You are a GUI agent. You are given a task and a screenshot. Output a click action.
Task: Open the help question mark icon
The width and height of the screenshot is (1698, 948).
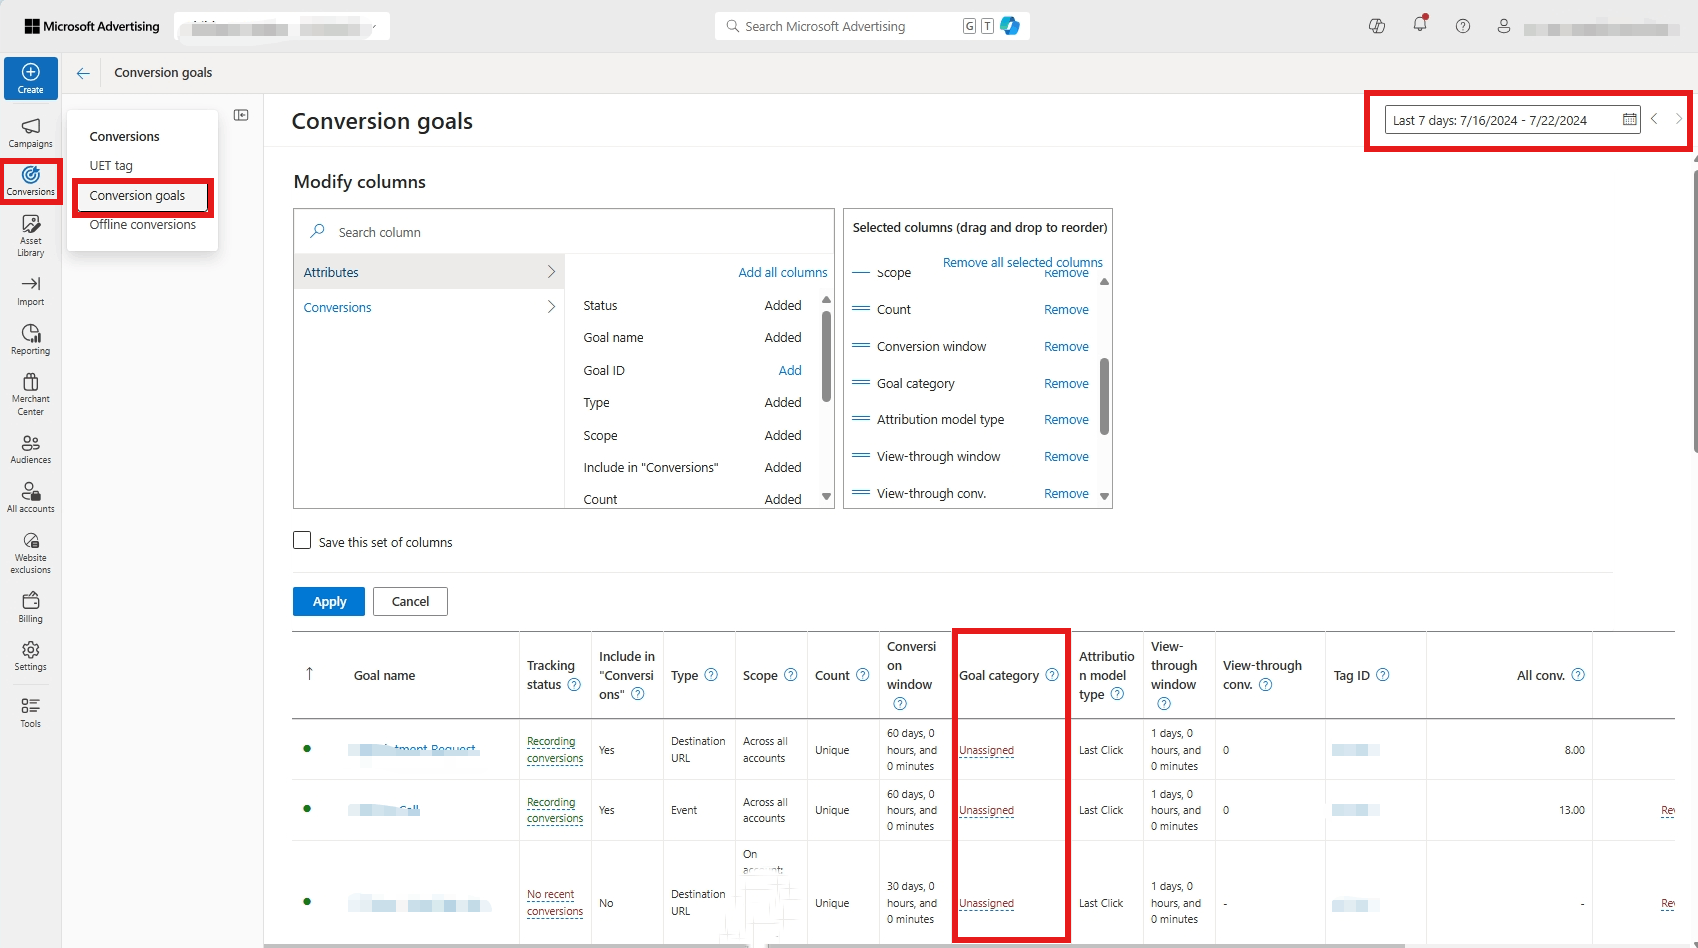[x=1463, y=26]
